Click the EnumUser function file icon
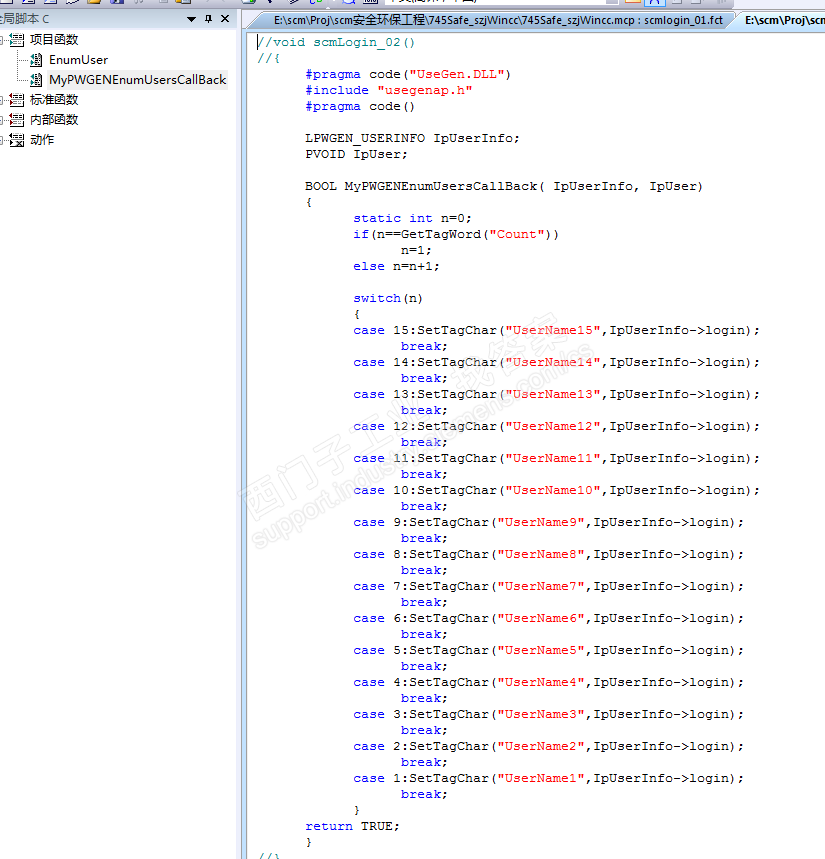825x859 pixels. pyautogui.click(x=36, y=60)
